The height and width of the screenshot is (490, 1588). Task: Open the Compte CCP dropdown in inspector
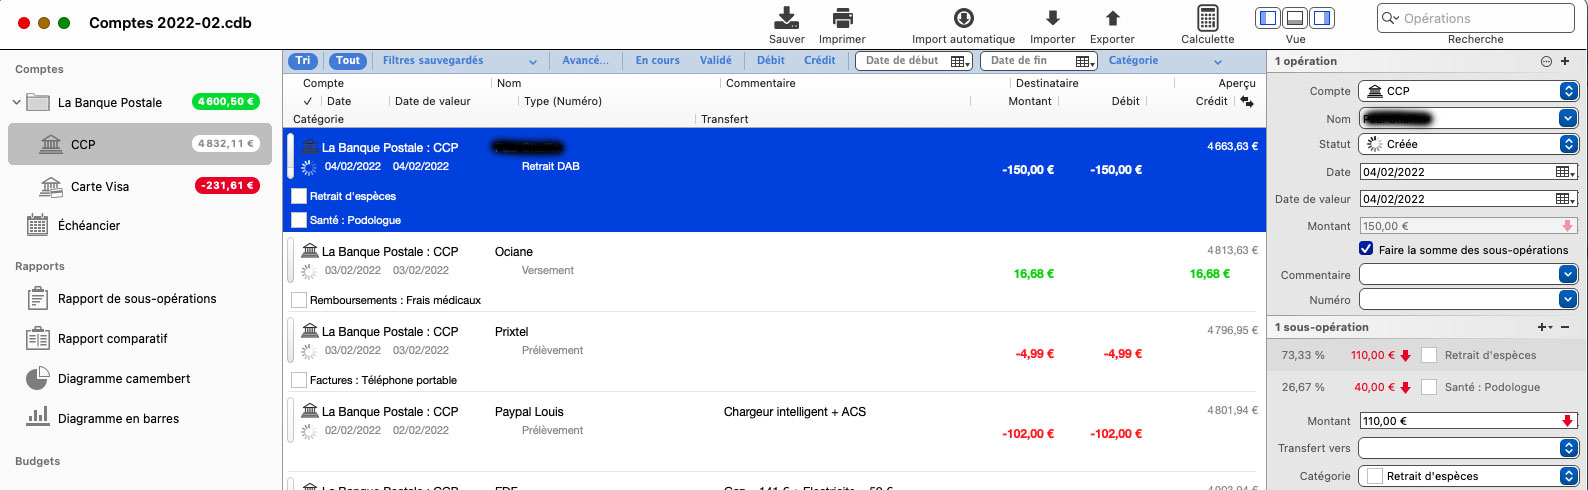coord(1467,91)
